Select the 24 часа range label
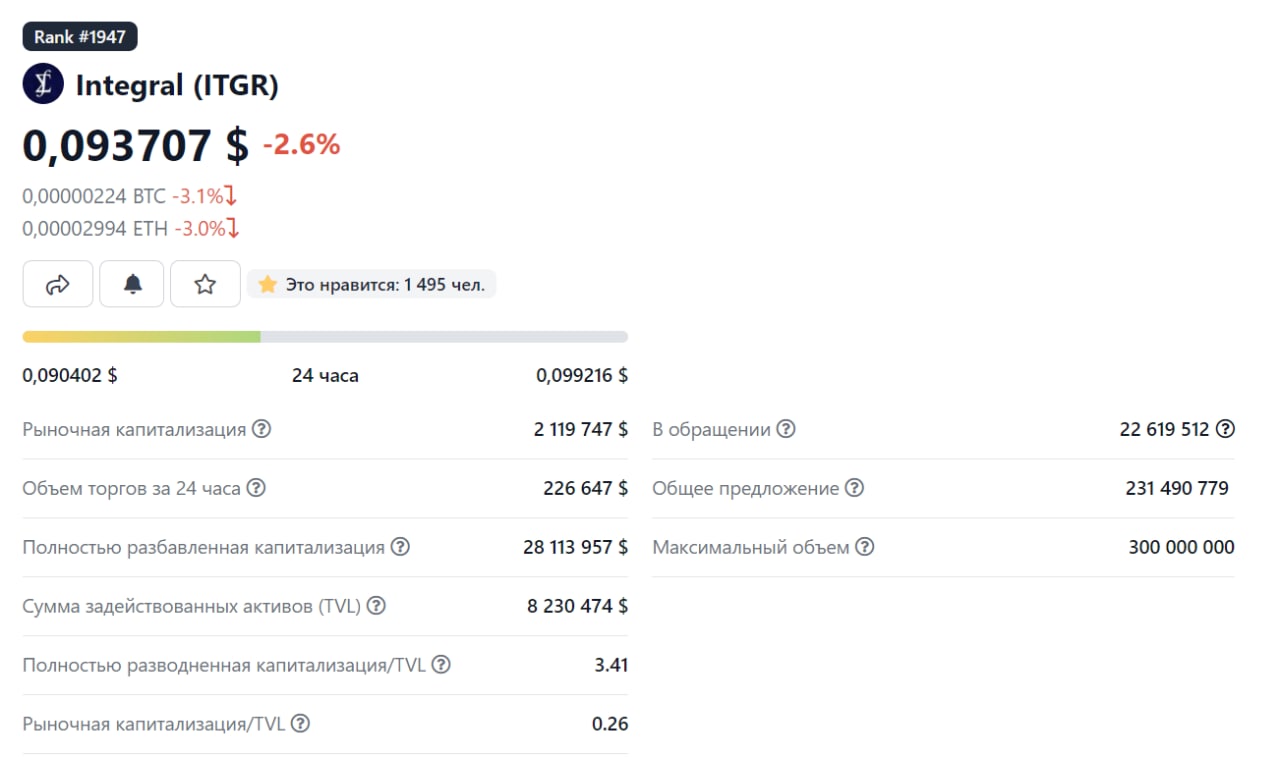The height and width of the screenshot is (757, 1280). point(325,376)
